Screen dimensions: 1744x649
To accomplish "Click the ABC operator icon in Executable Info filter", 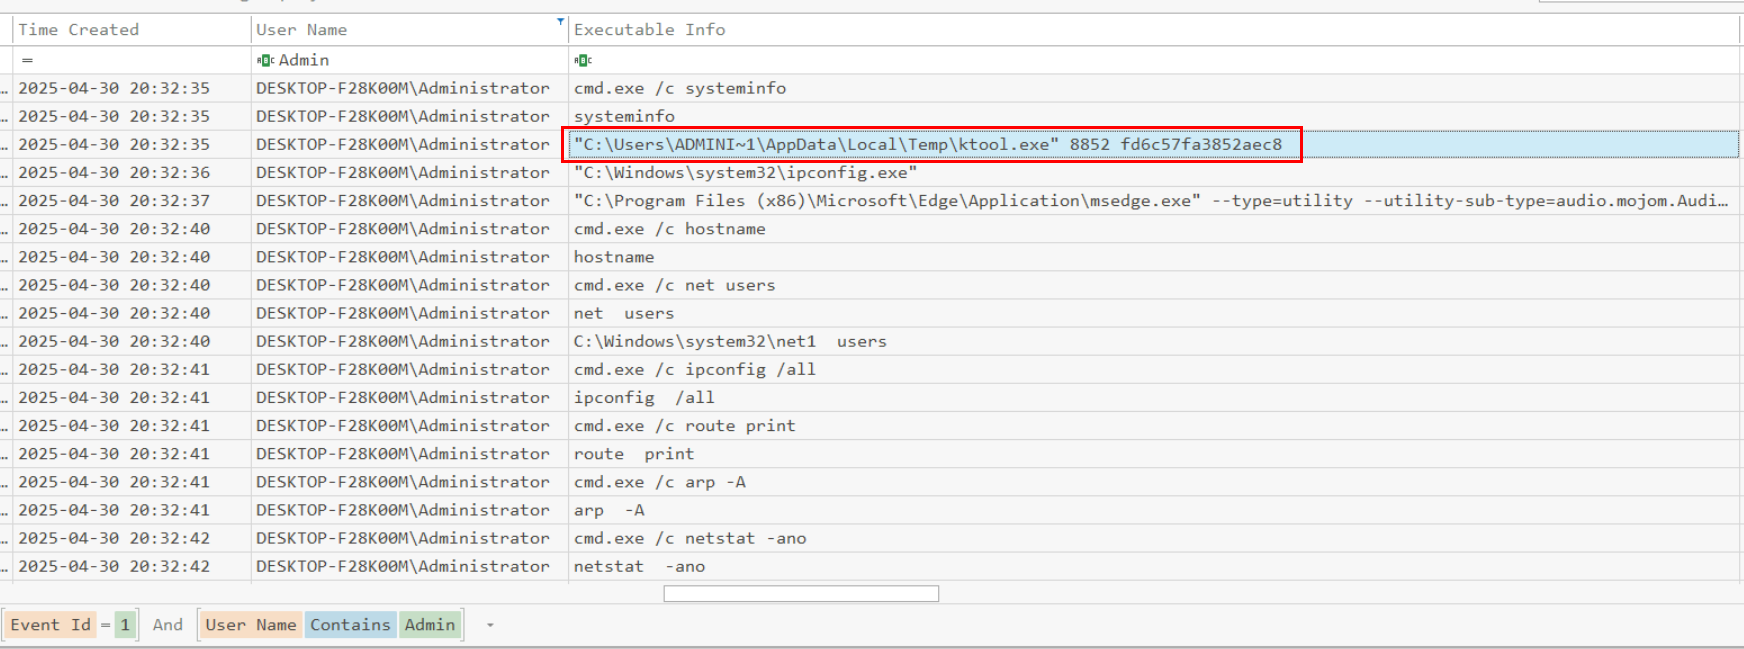I will pos(583,60).
